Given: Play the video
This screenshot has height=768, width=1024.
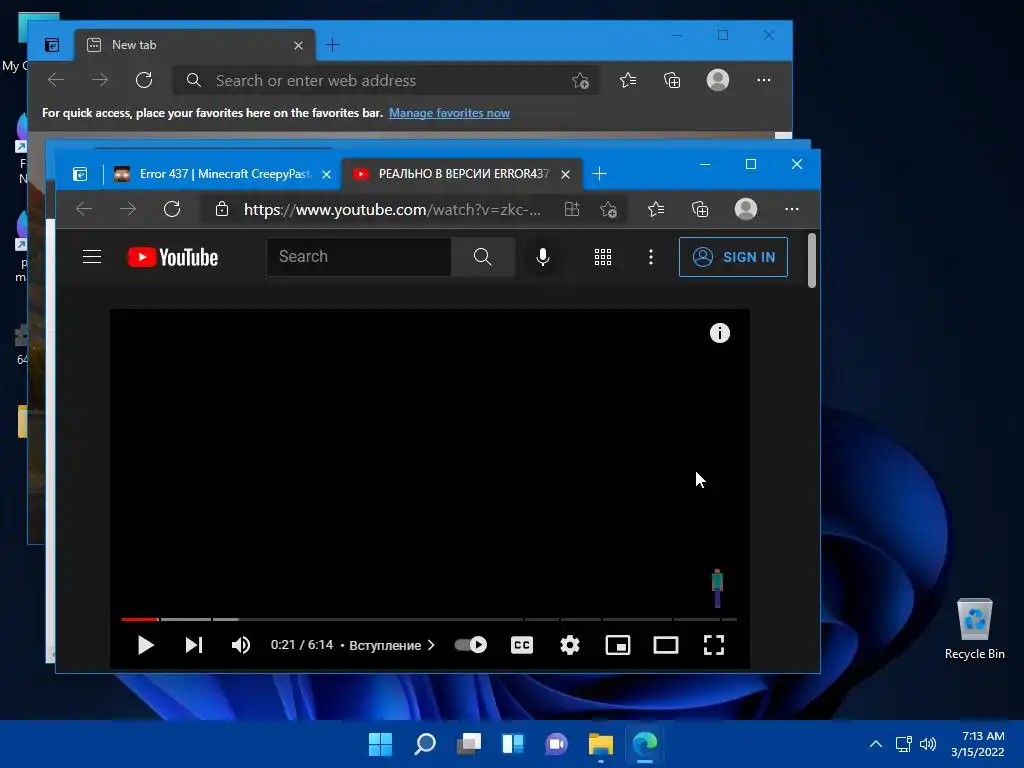Looking at the screenshot, I should [x=146, y=645].
